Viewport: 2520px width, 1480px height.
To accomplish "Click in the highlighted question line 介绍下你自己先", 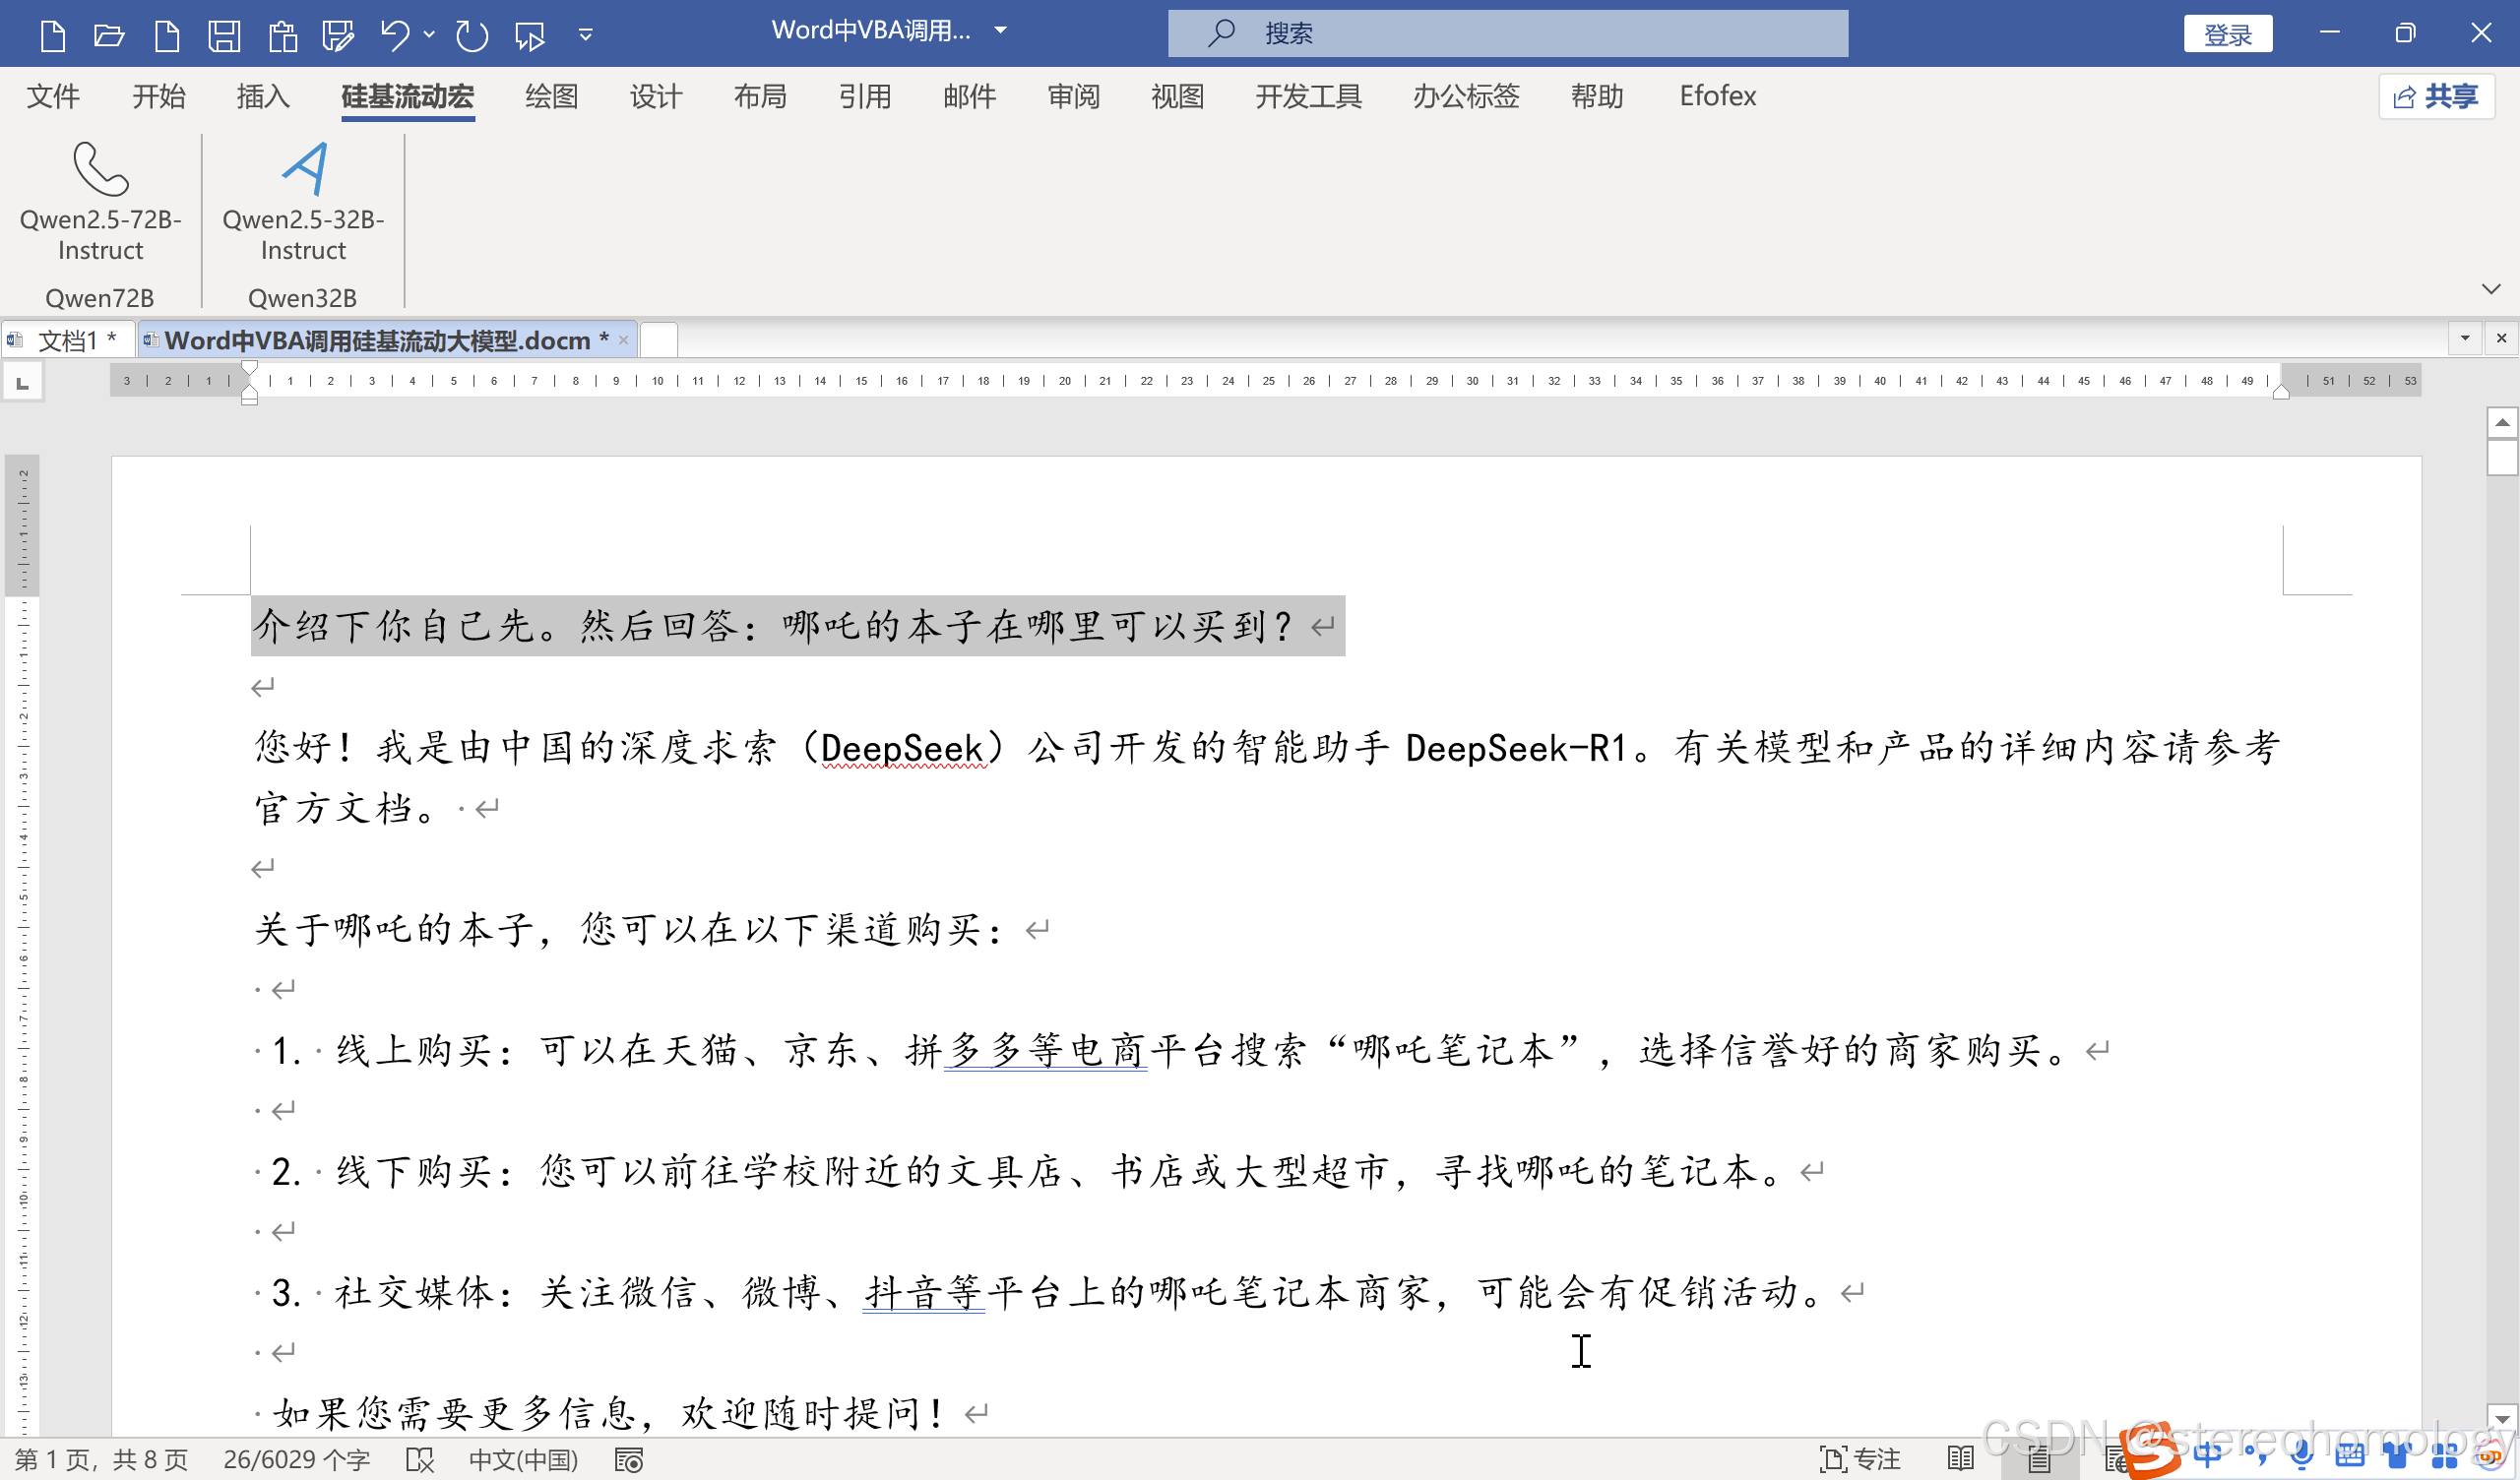I will coord(797,626).
